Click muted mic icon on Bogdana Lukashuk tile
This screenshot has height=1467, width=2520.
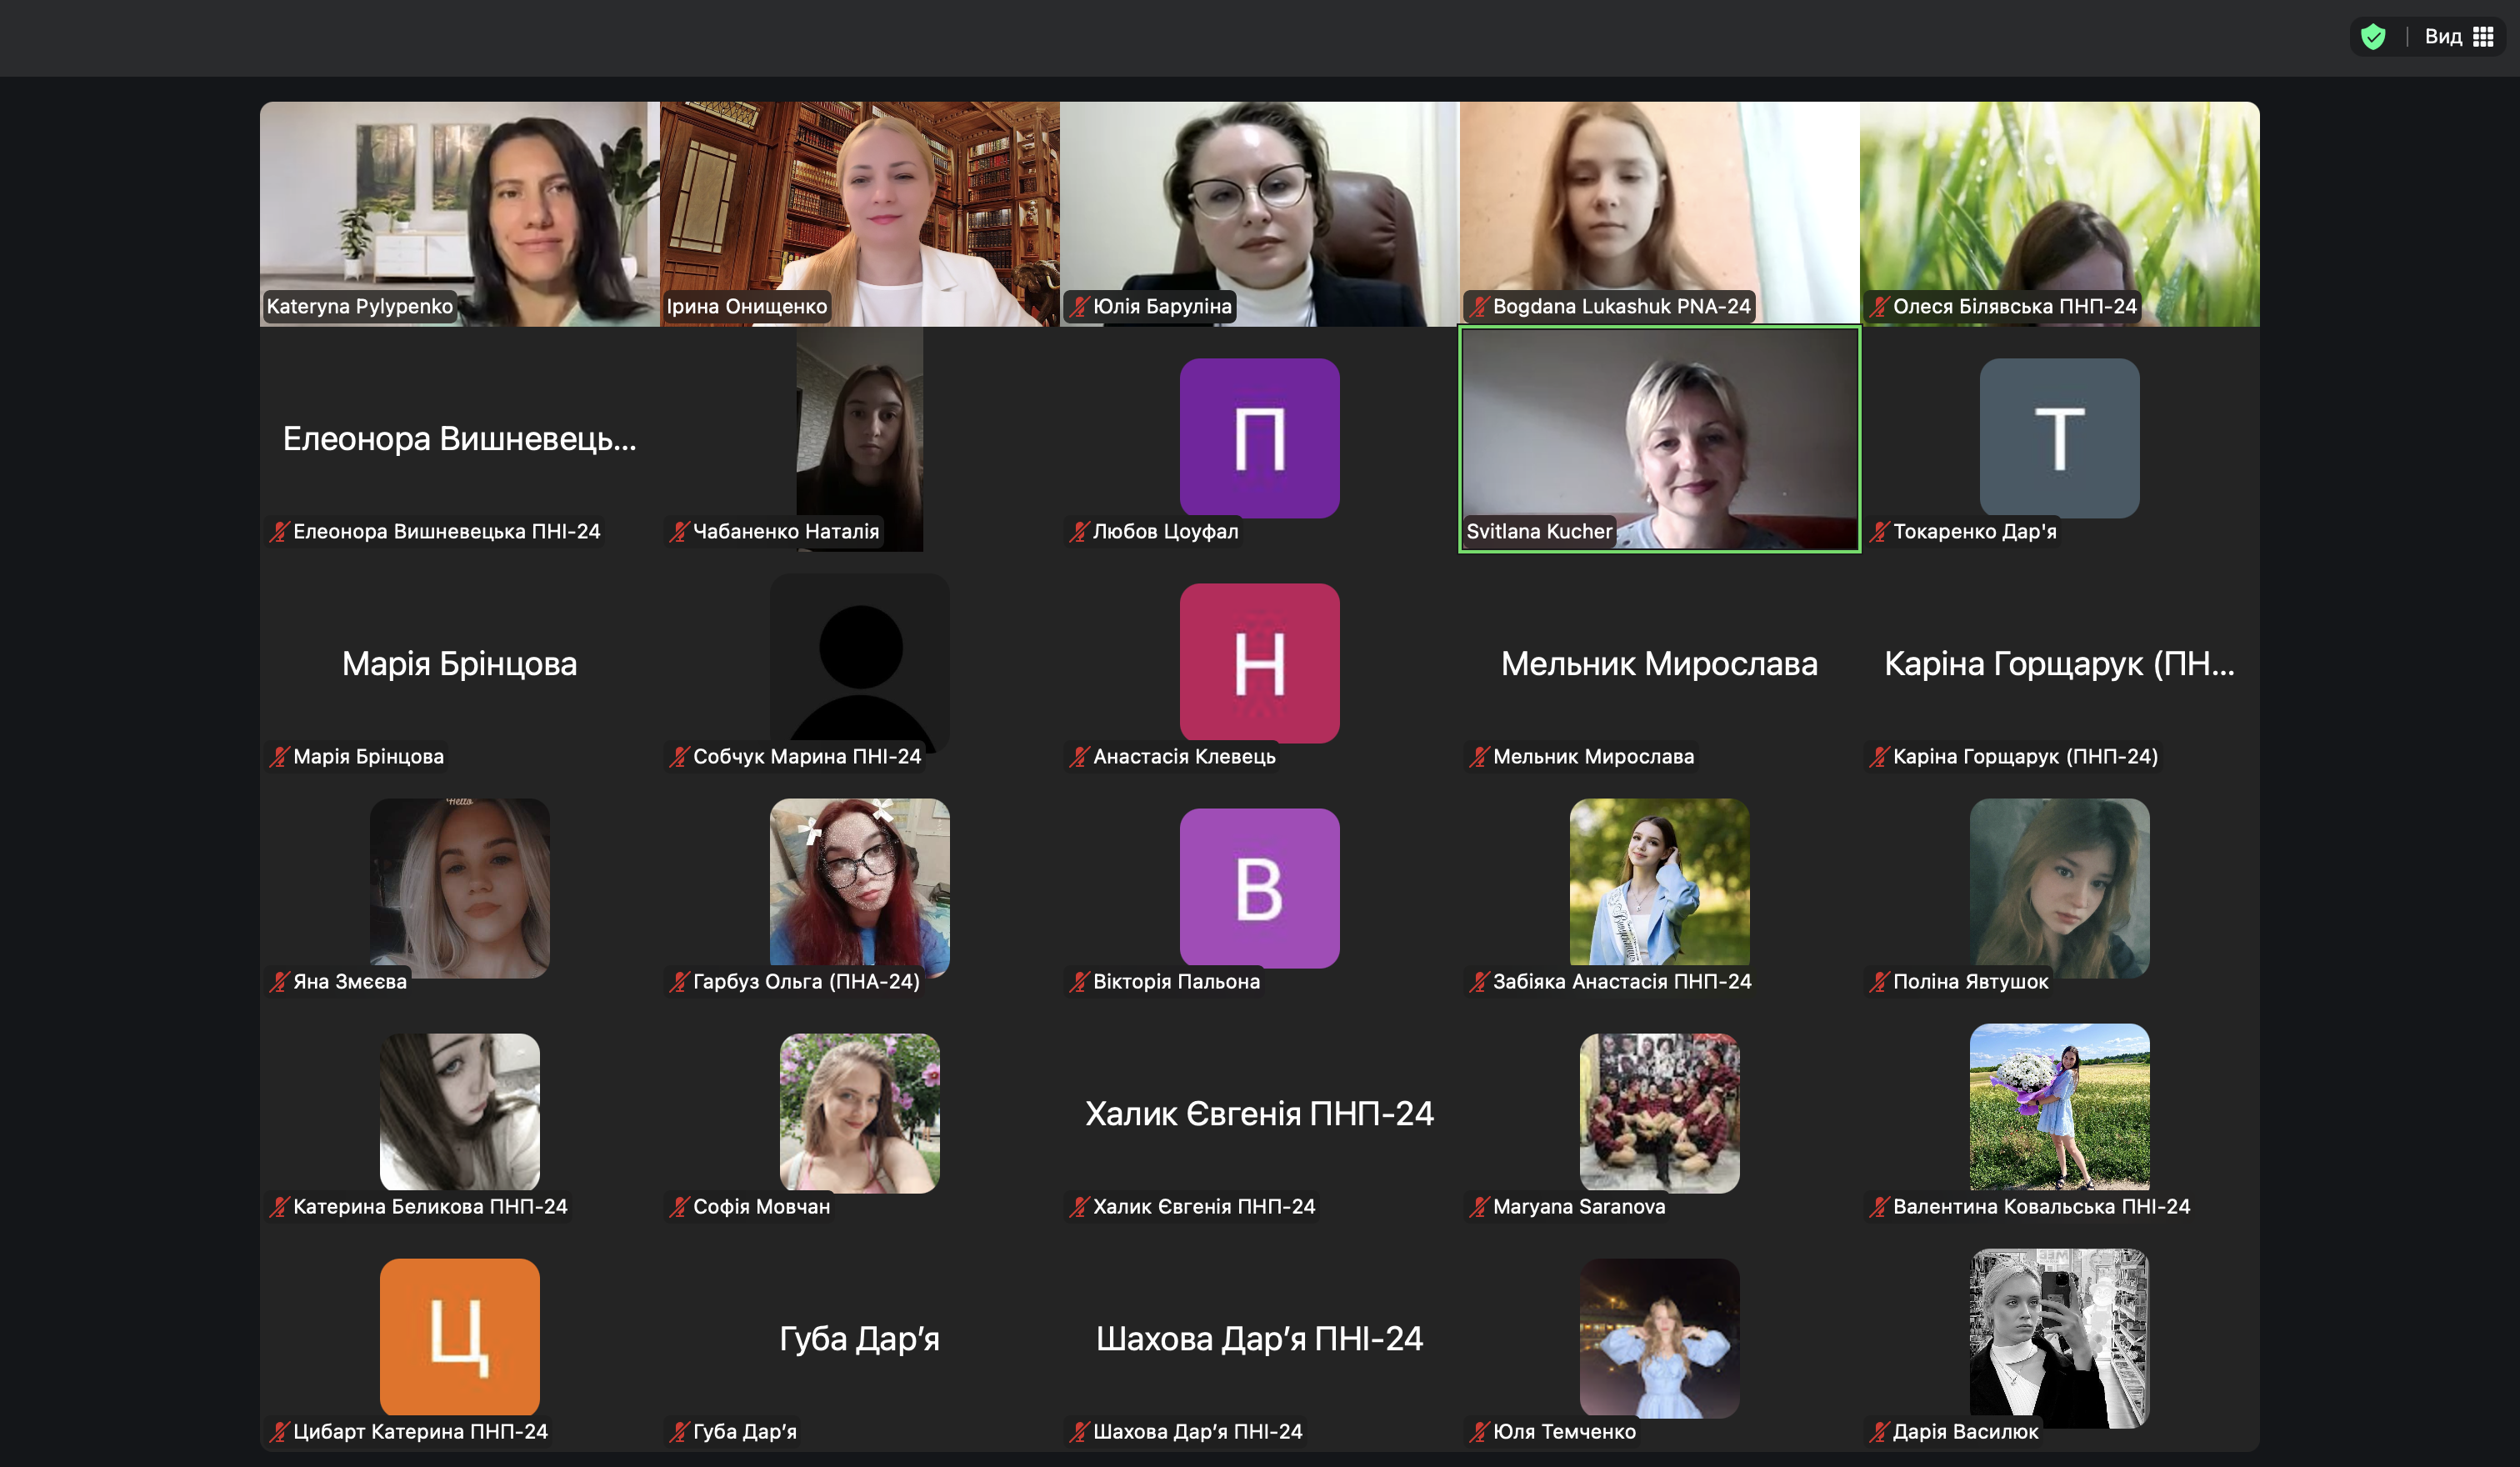pos(1478,307)
